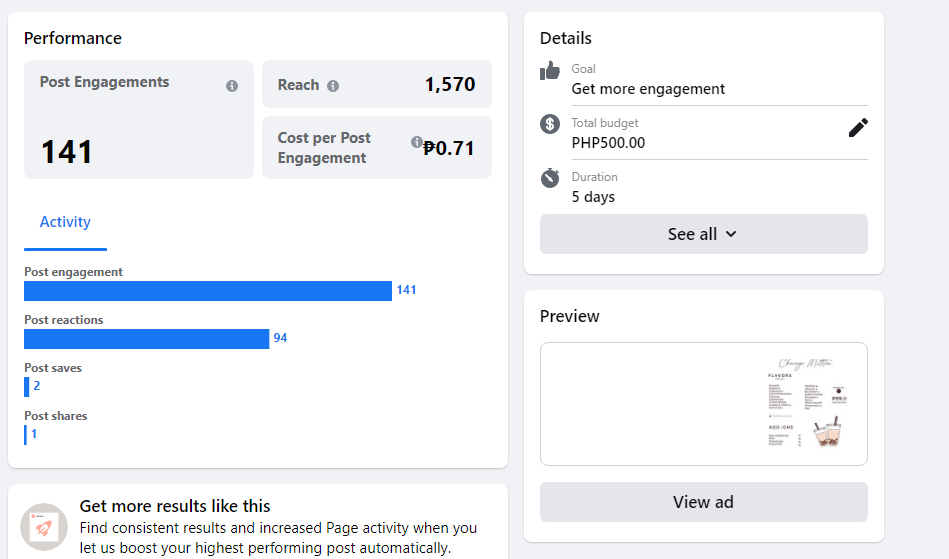
Task: Click the pencil icon to edit budget
Action: (858, 127)
